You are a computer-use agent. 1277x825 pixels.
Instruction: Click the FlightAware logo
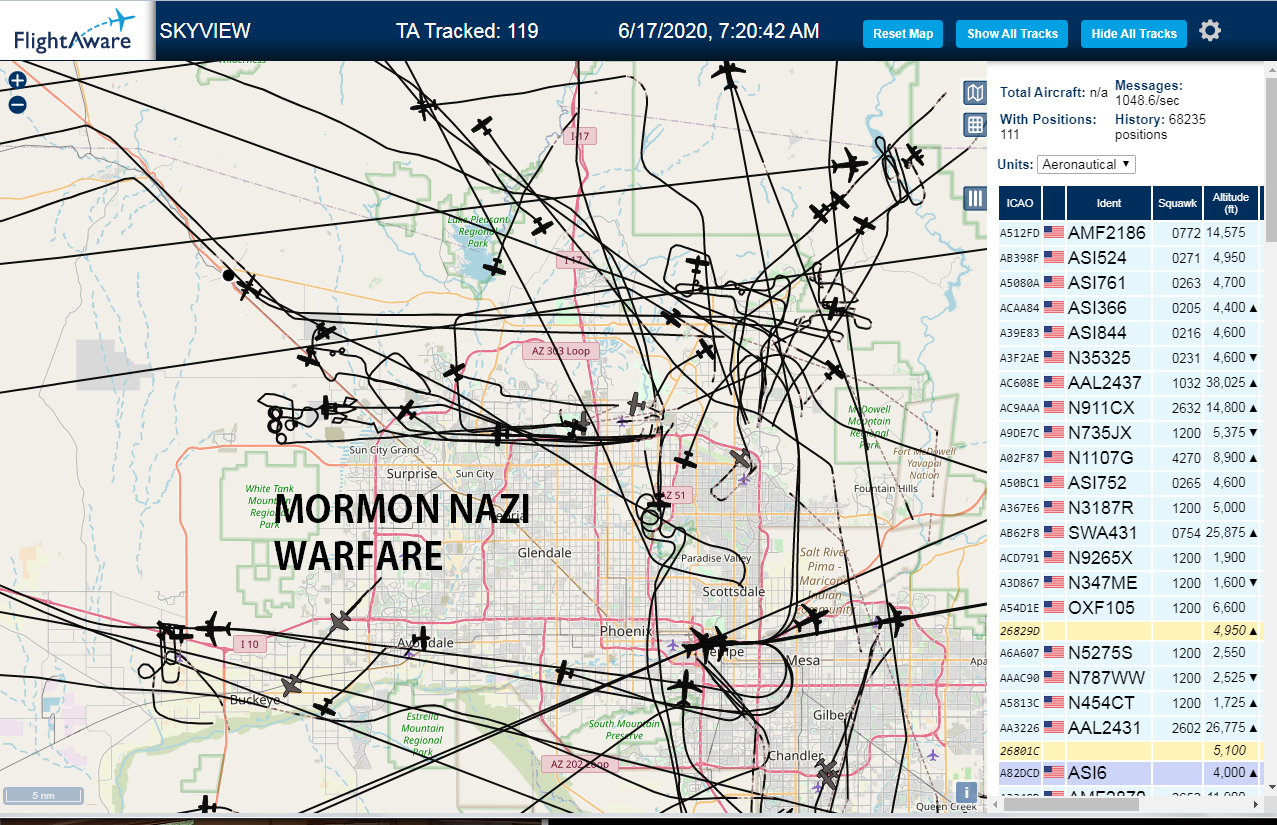point(75,30)
